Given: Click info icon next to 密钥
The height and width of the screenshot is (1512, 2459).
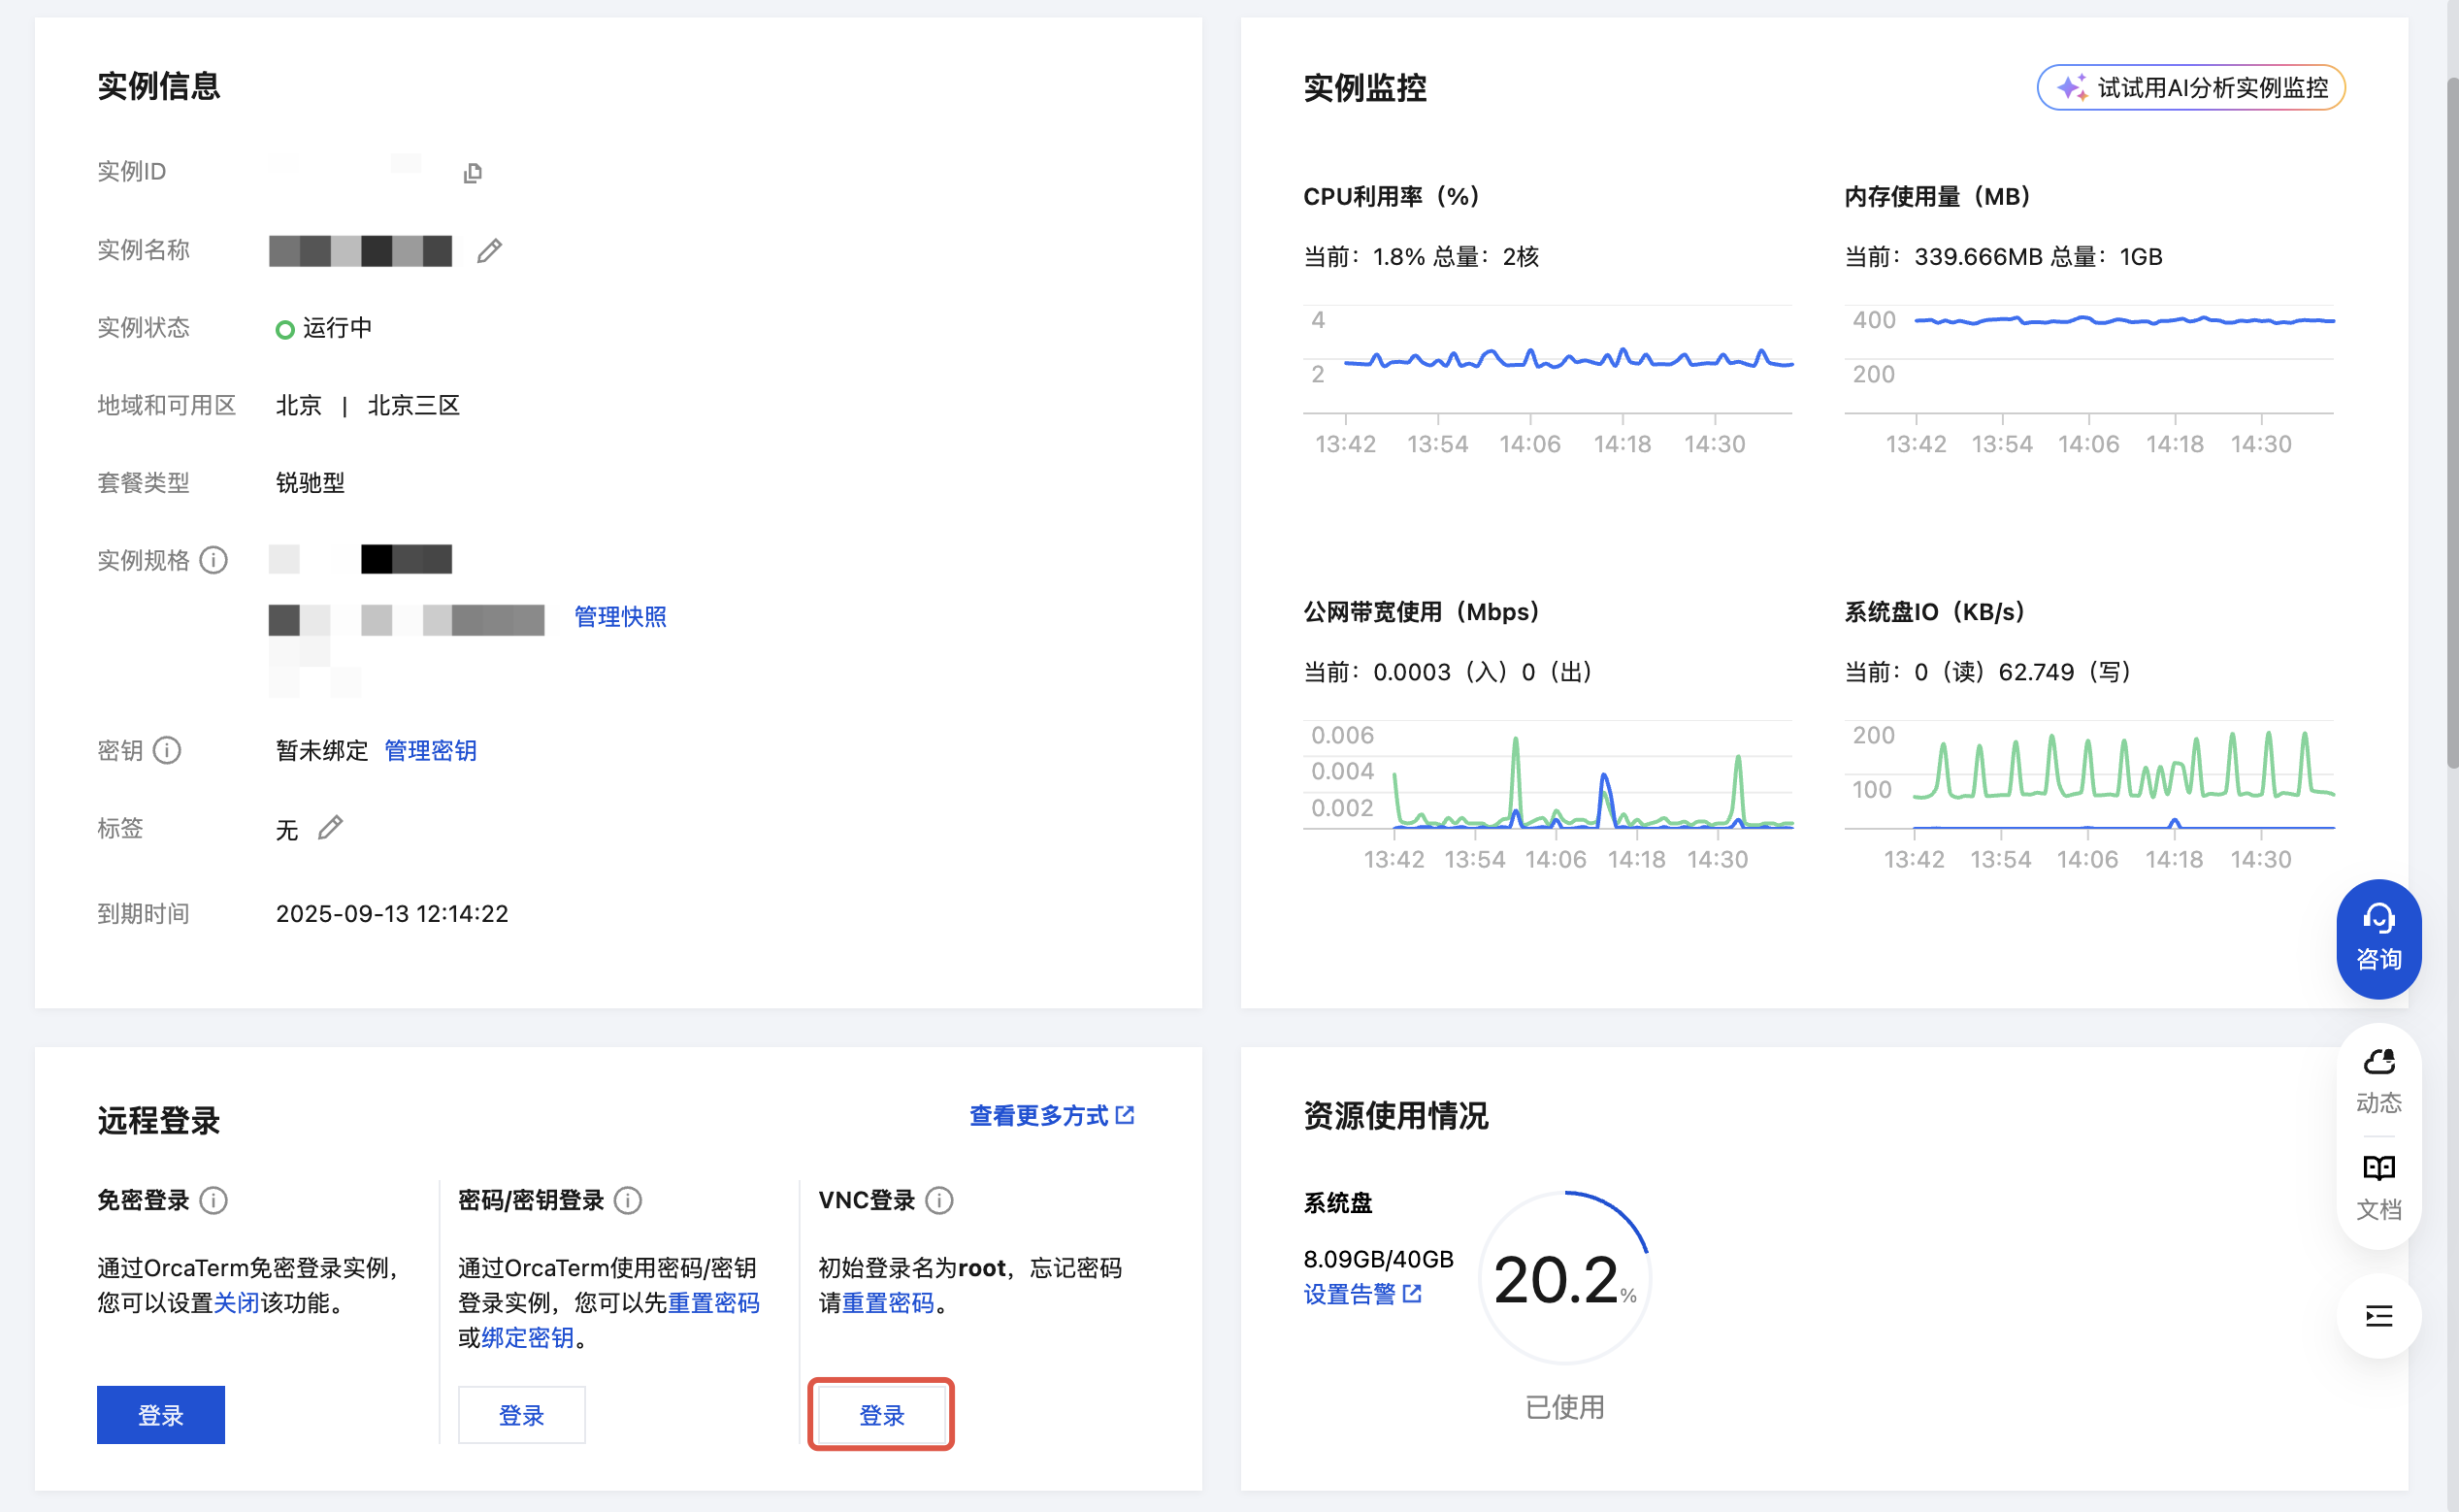Looking at the screenshot, I should coord(167,750).
